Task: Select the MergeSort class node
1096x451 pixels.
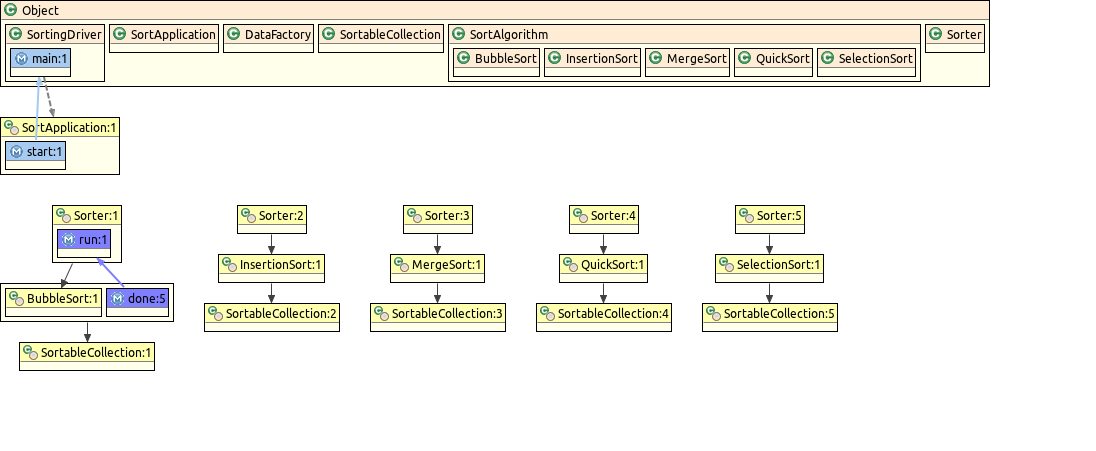Action: 687,60
